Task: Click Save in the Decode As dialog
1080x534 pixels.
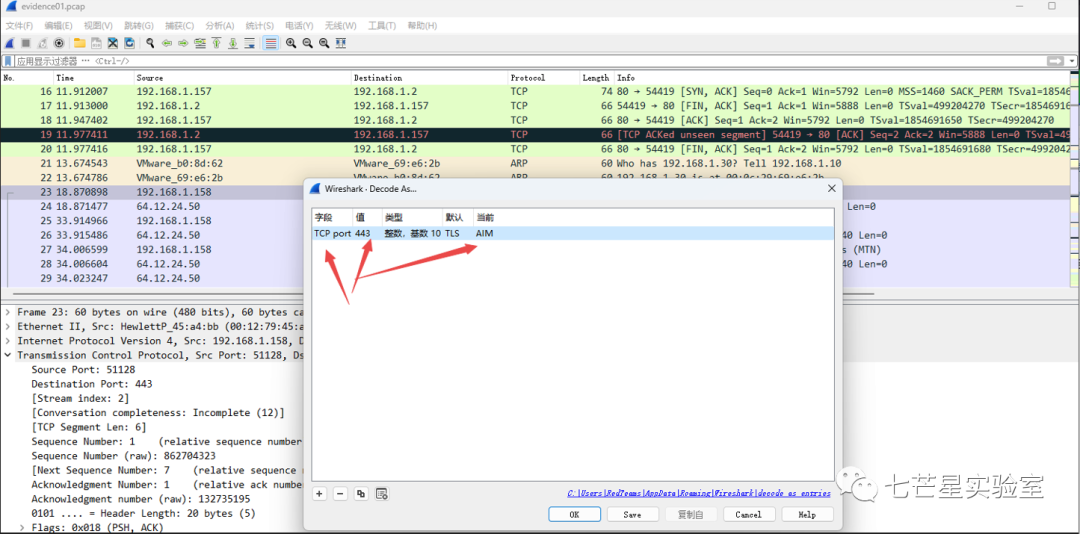Action: [632, 514]
